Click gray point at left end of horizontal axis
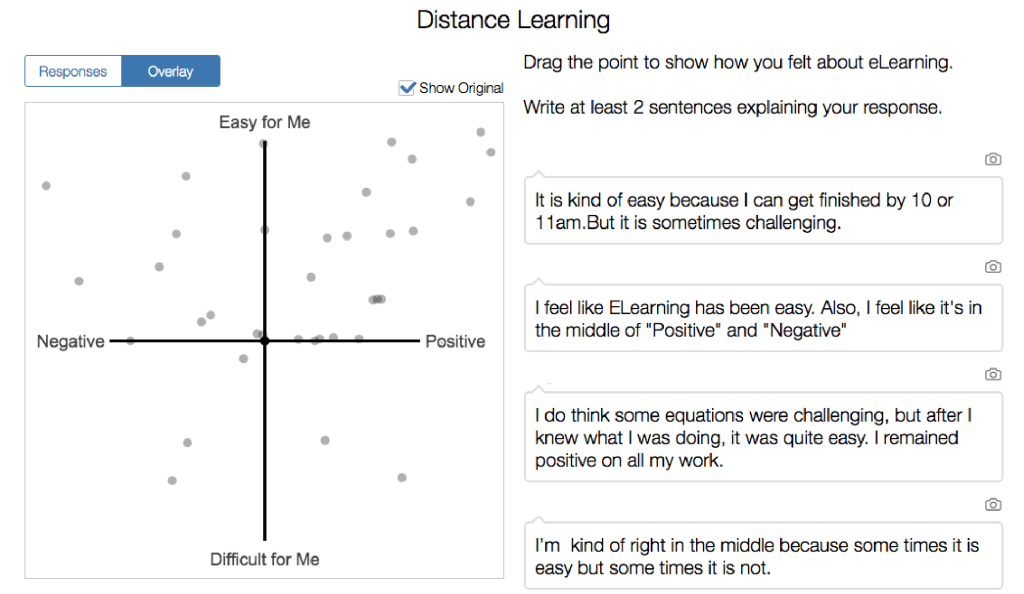The height and width of the screenshot is (594, 1024). coord(131,341)
